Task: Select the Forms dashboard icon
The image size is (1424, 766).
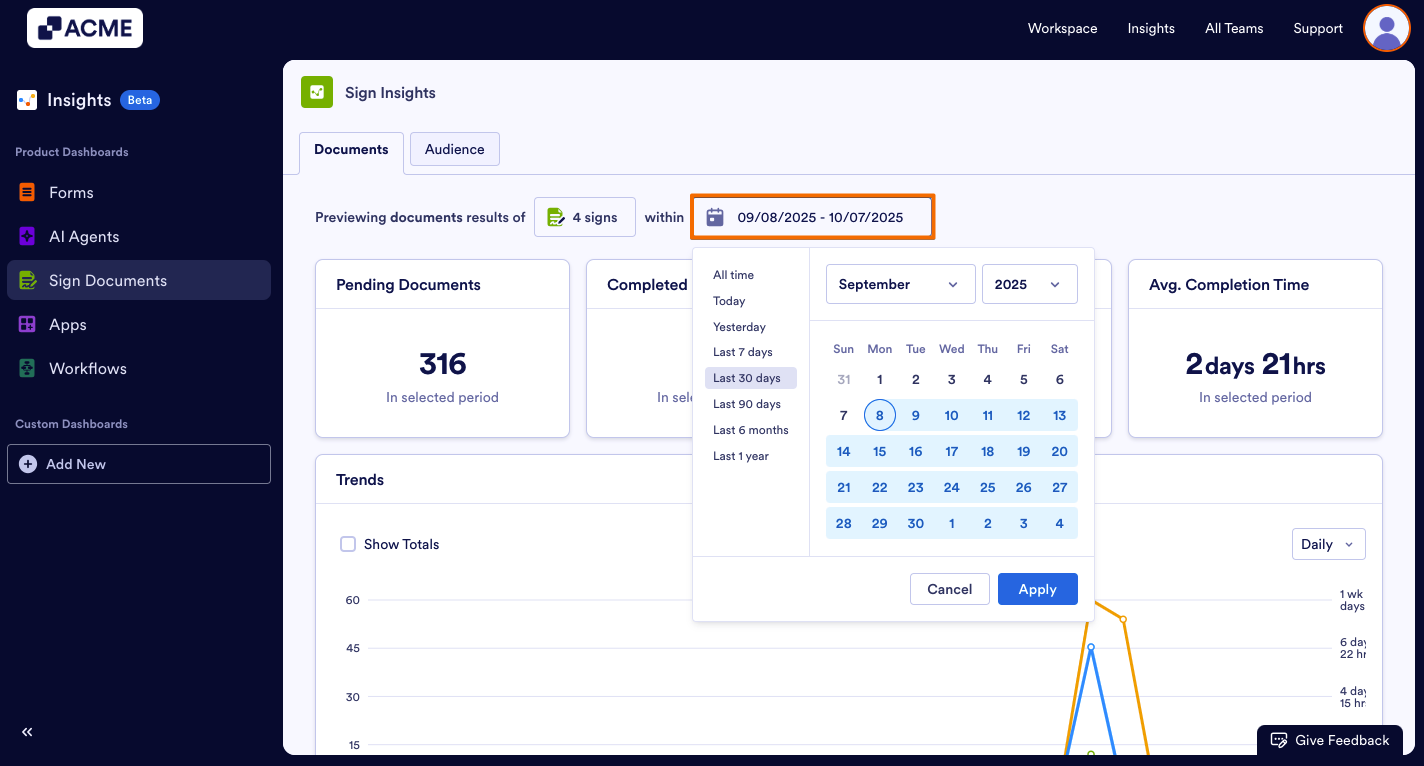Action: [x=27, y=192]
